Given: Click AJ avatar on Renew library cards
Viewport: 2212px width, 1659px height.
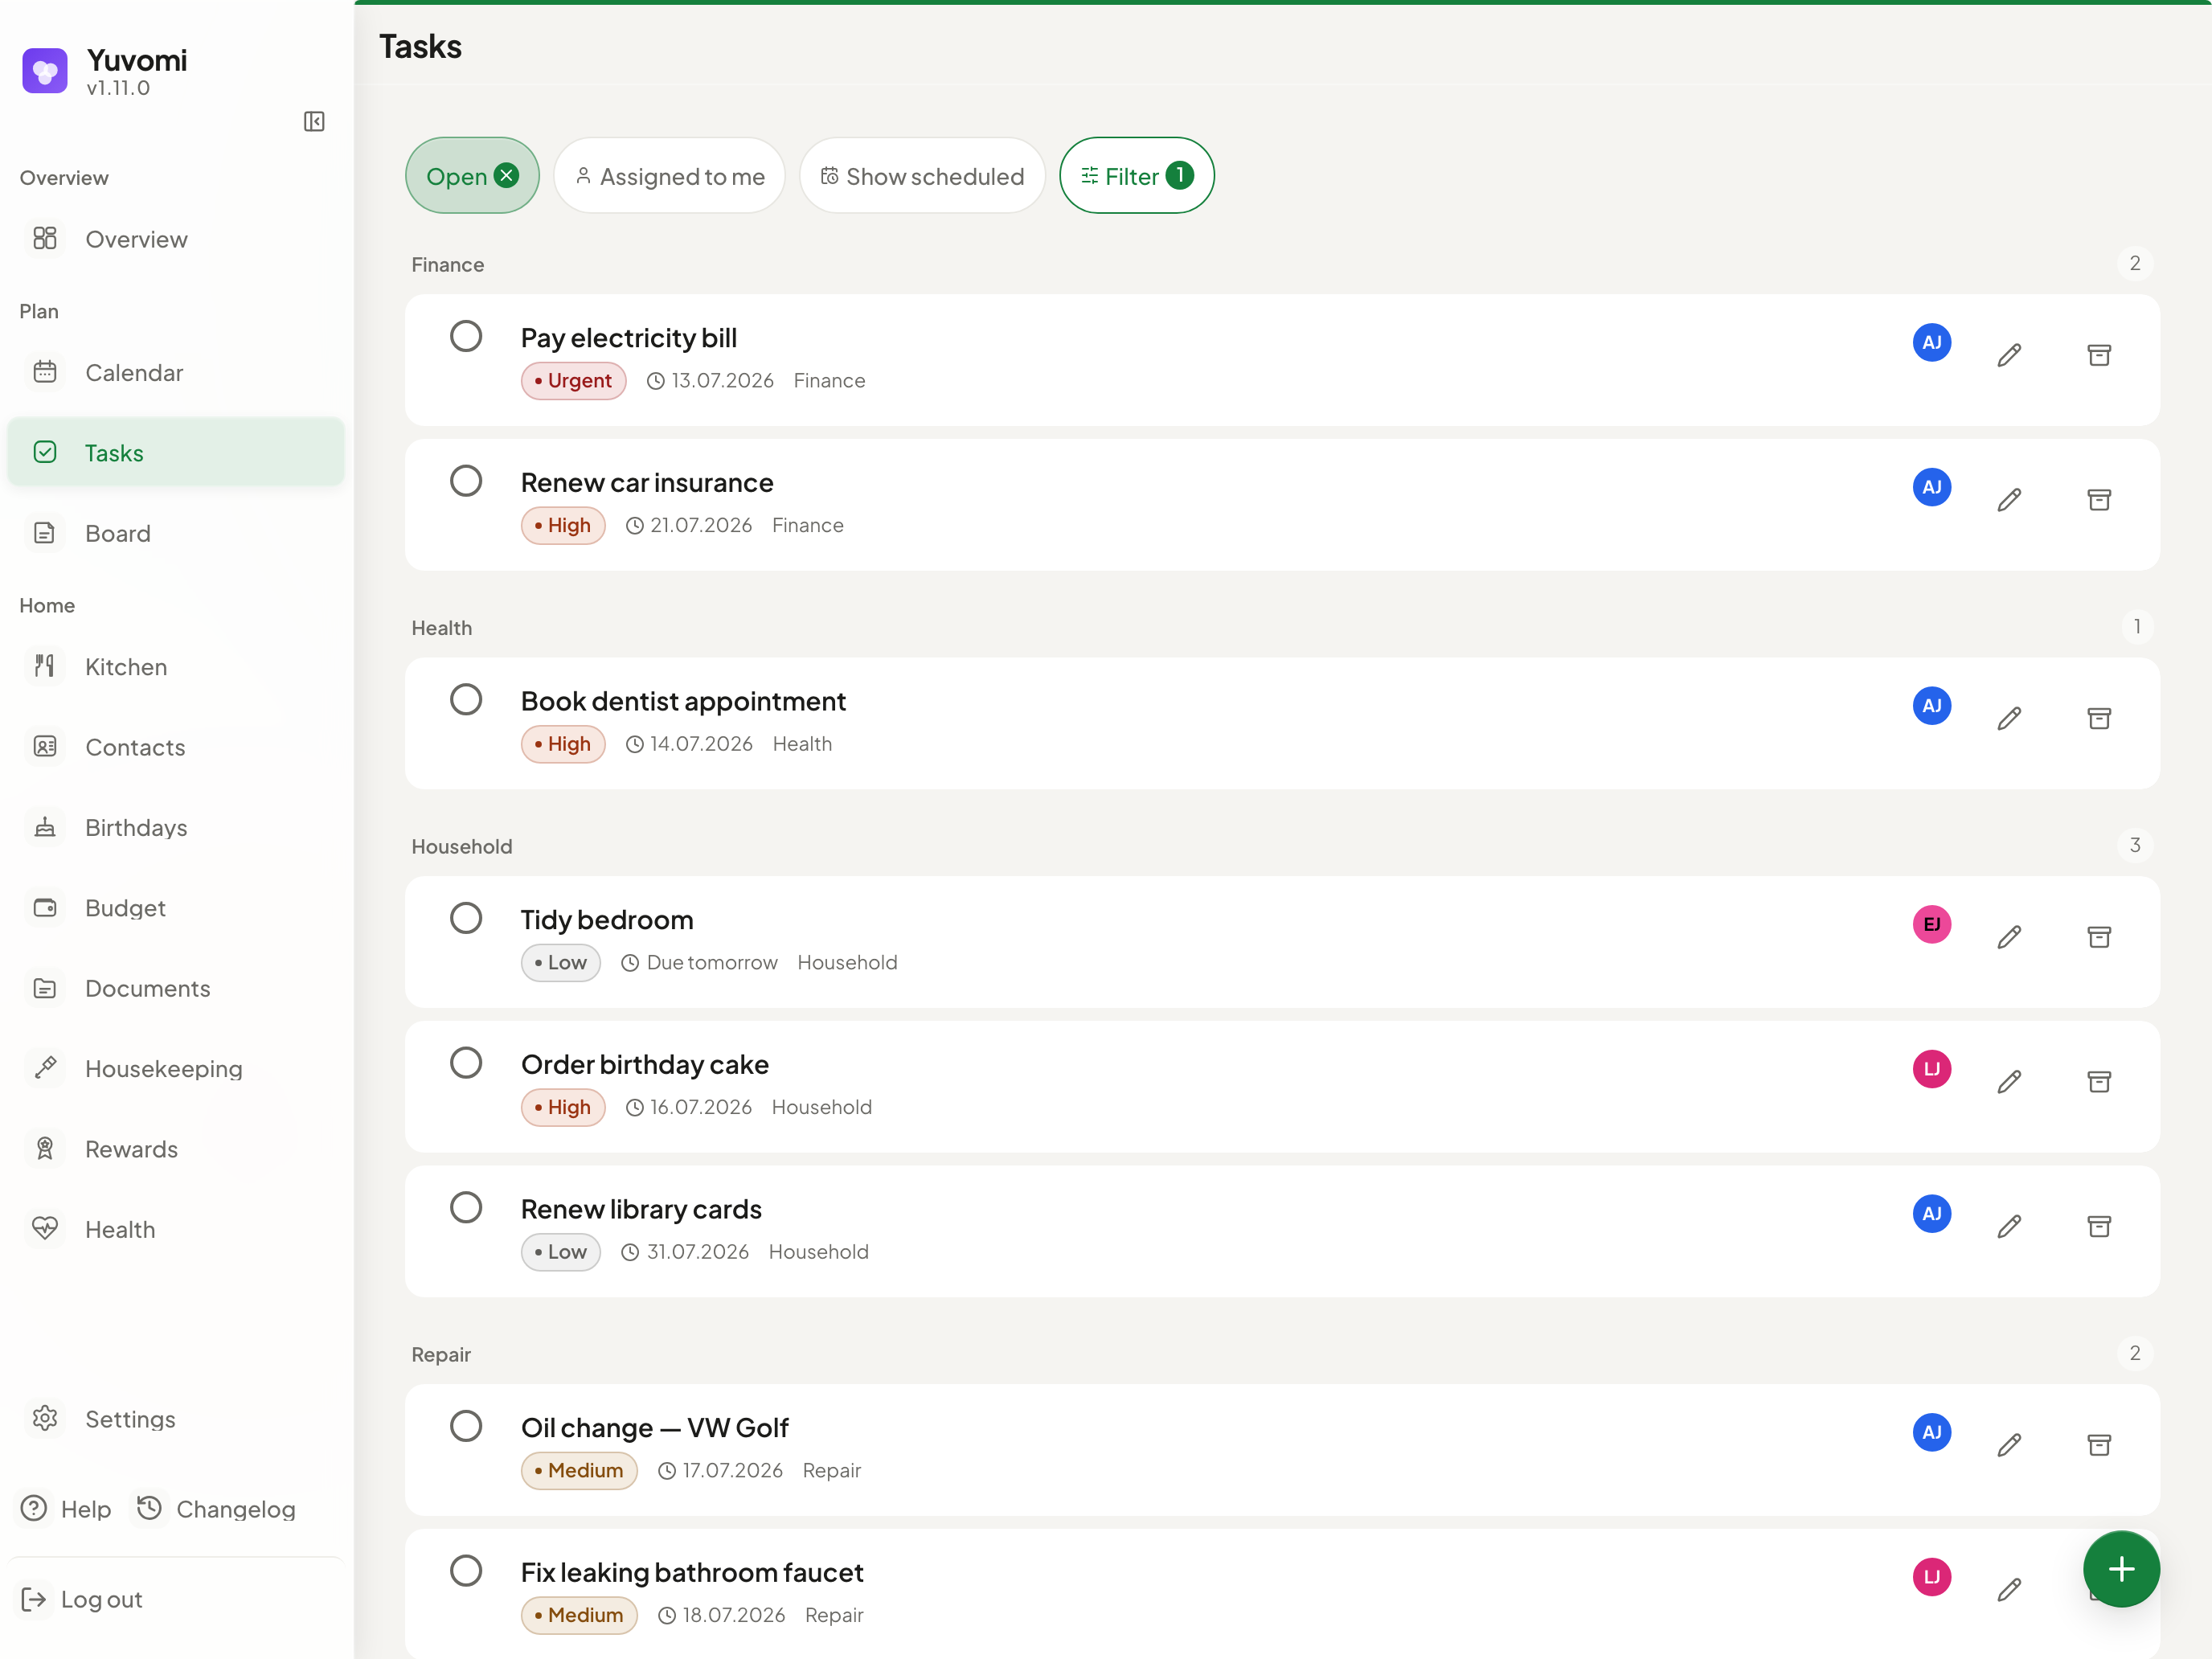Looking at the screenshot, I should [x=1932, y=1213].
